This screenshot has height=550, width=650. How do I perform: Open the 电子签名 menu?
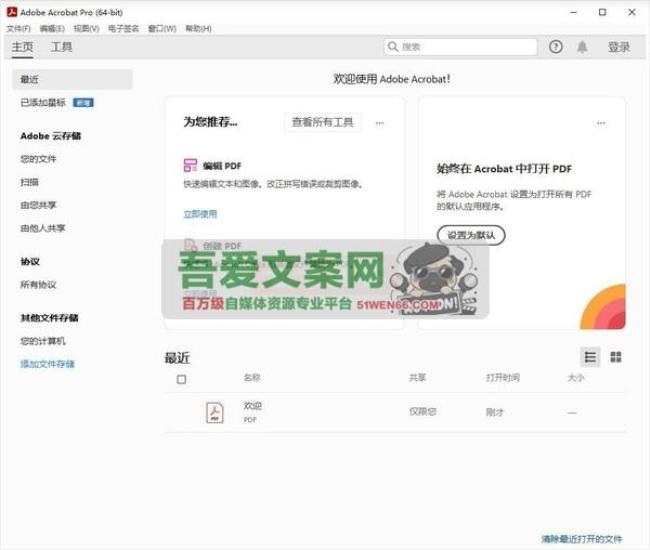point(123,29)
